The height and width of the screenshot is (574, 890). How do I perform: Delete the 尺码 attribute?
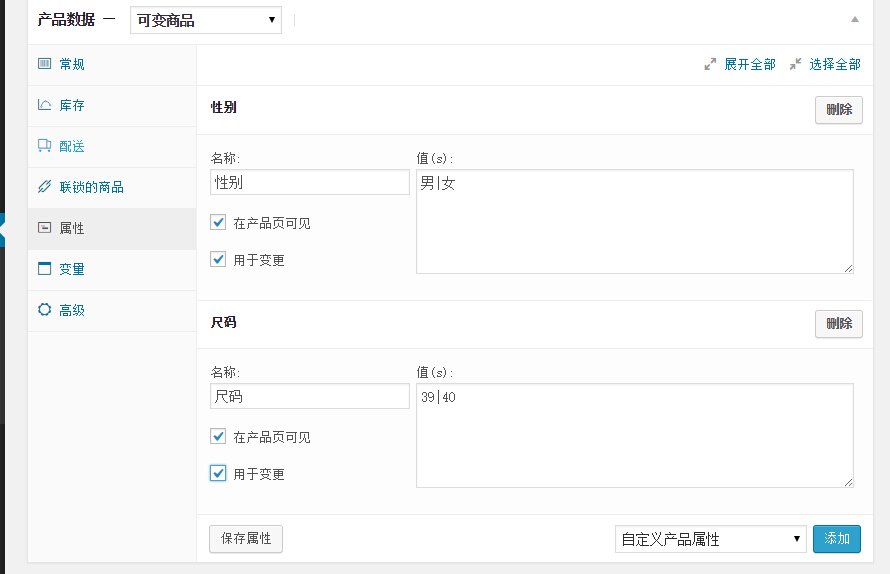pyautogui.click(x=839, y=324)
